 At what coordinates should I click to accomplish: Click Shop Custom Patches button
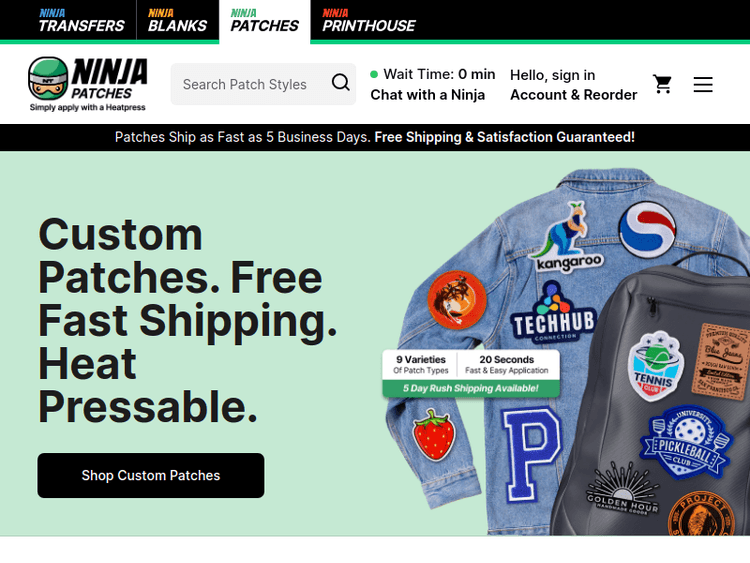(151, 475)
